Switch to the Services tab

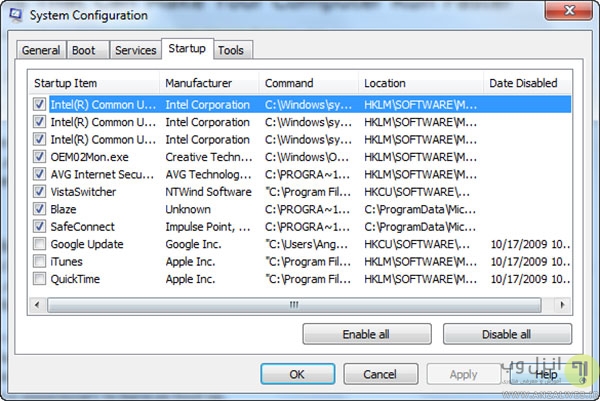pos(135,50)
